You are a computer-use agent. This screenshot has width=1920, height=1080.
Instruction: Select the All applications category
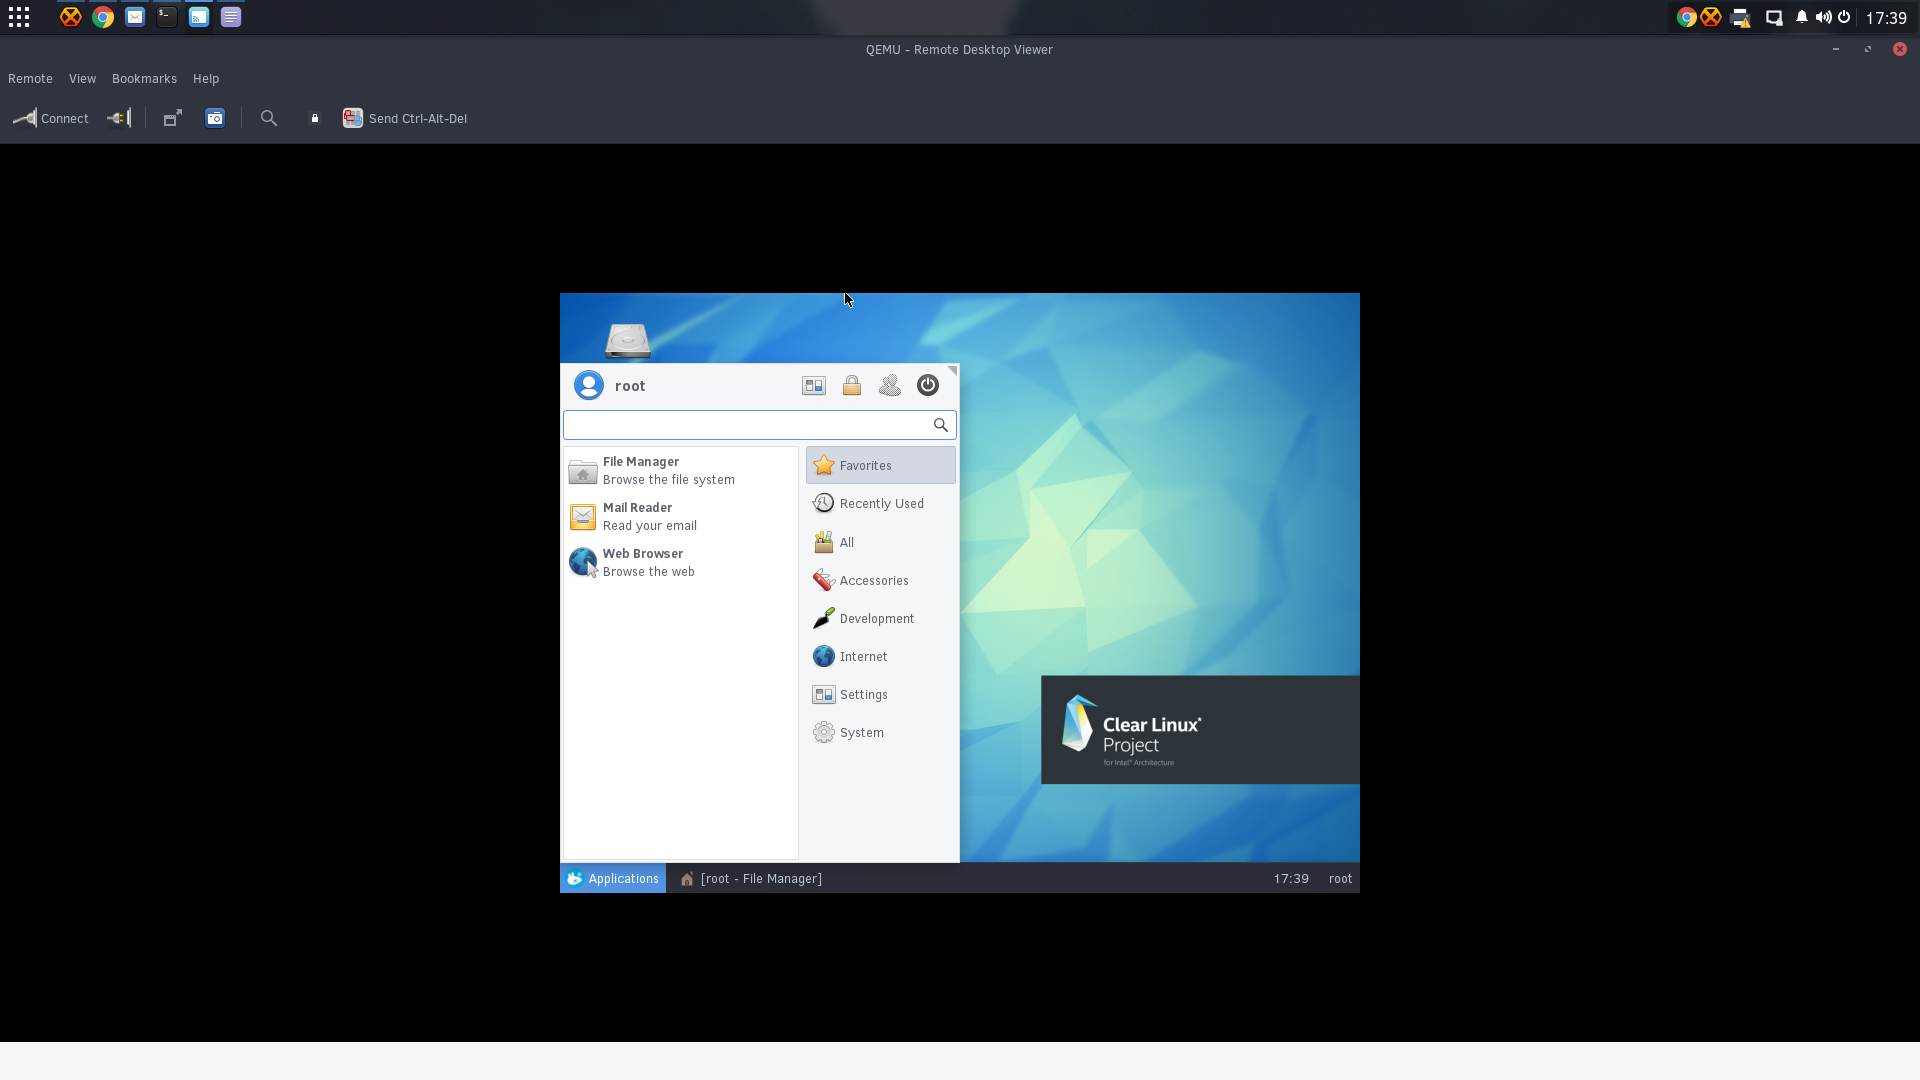tap(881, 542)
